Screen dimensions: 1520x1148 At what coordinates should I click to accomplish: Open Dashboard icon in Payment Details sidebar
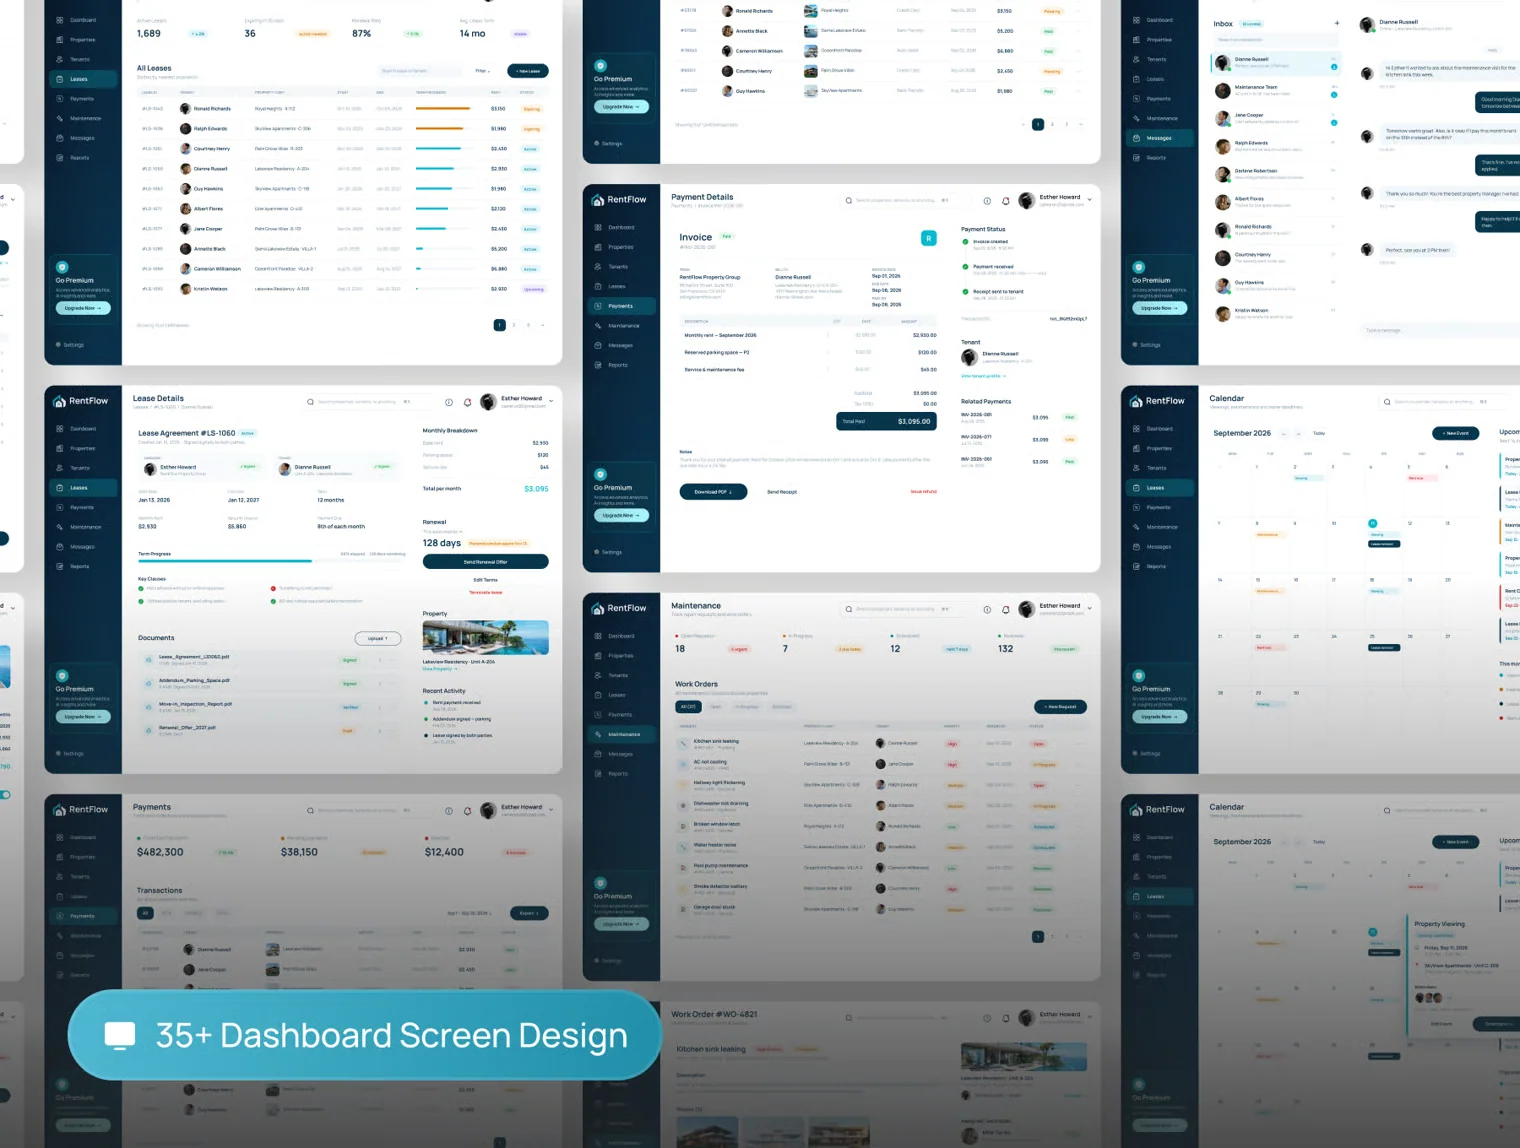[x=598, y=227]
